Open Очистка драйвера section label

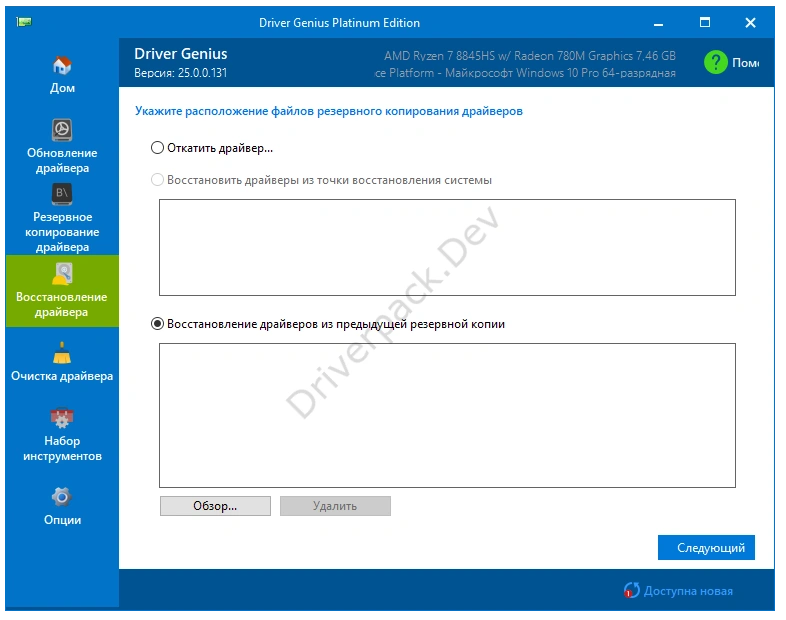click(x=62, y=376)
